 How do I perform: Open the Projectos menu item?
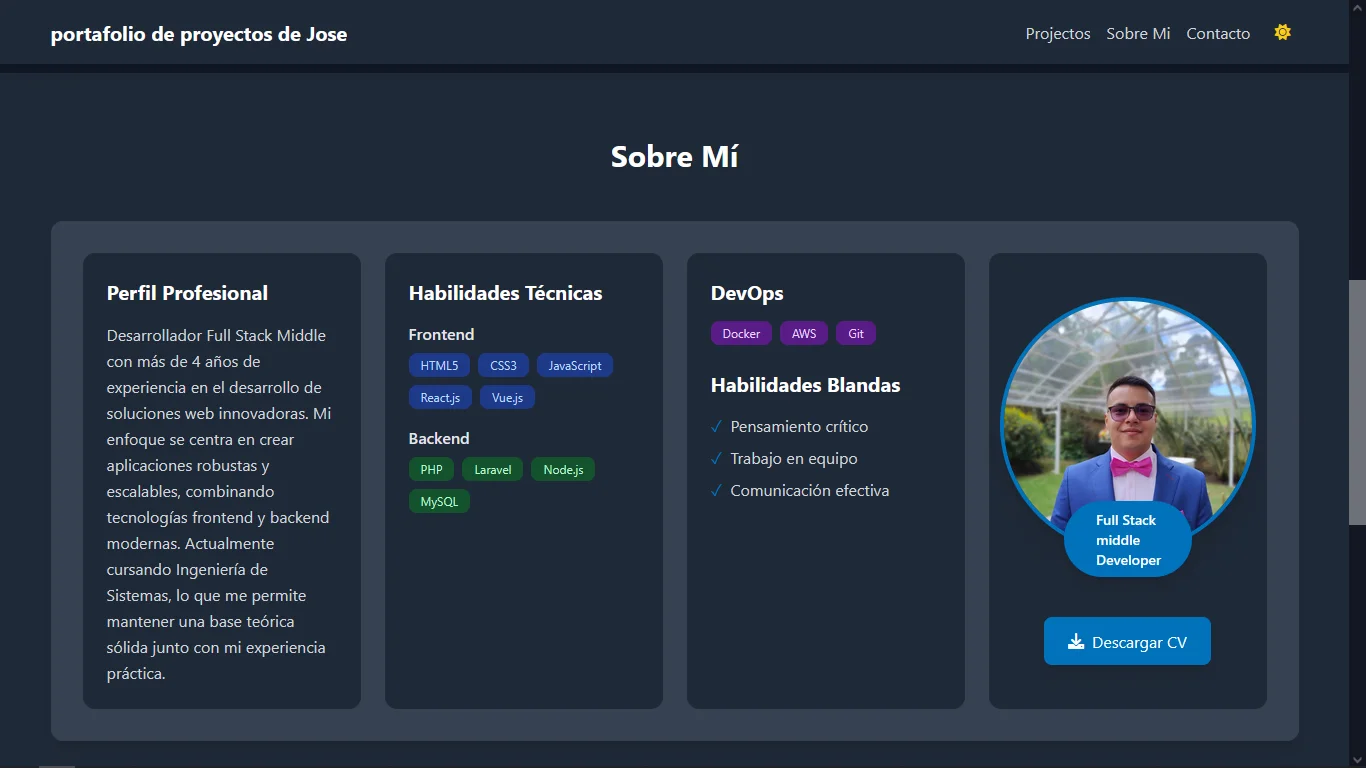(x=1057, y=33)
